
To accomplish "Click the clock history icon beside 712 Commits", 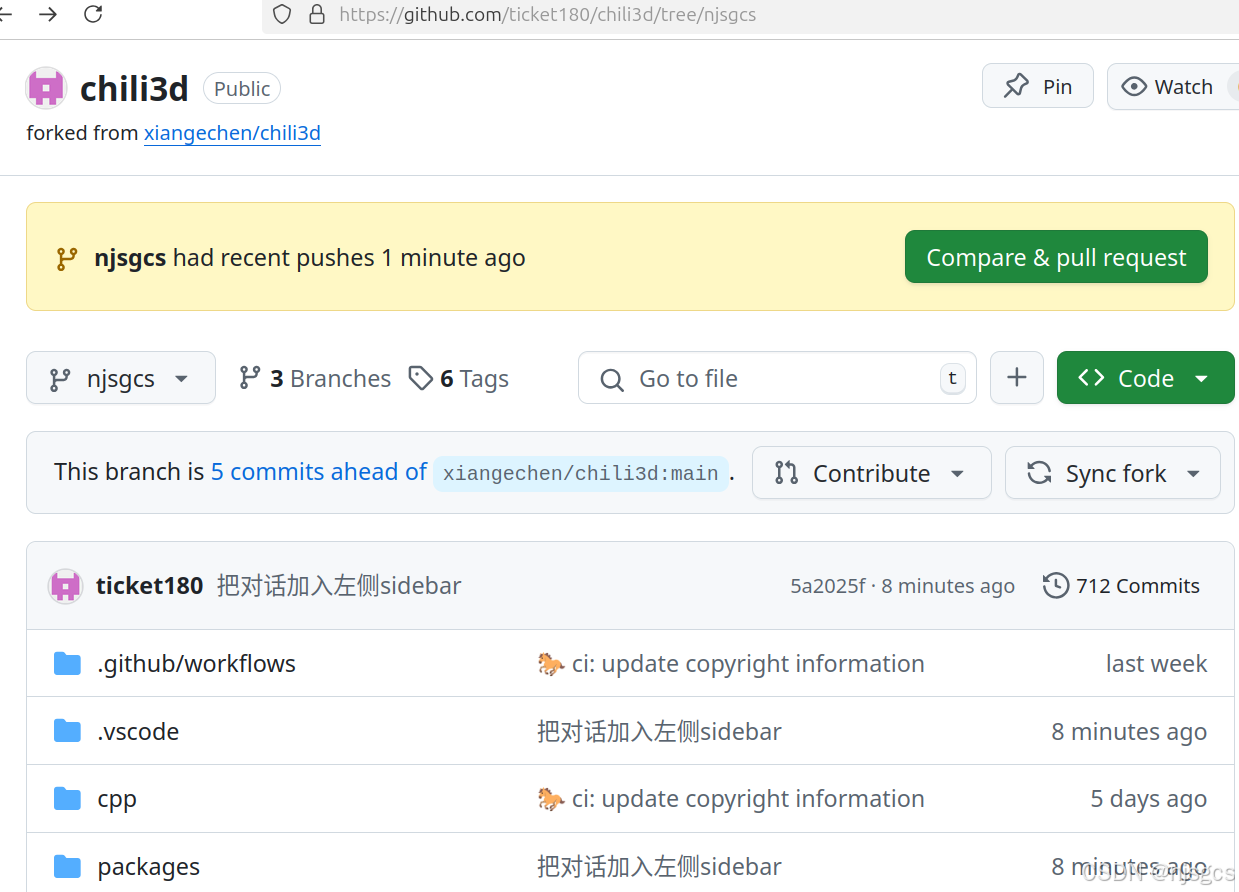I will coord(1055,585).
